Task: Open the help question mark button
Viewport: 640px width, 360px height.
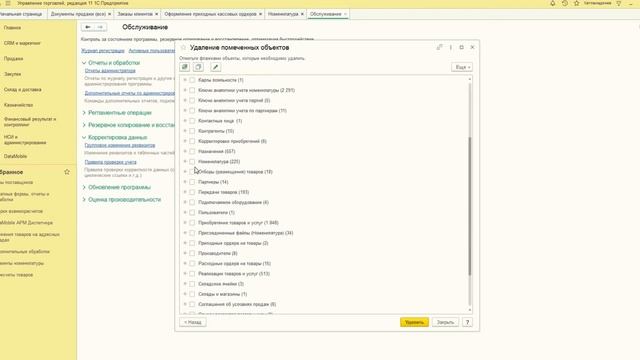Action: [467, 322]
